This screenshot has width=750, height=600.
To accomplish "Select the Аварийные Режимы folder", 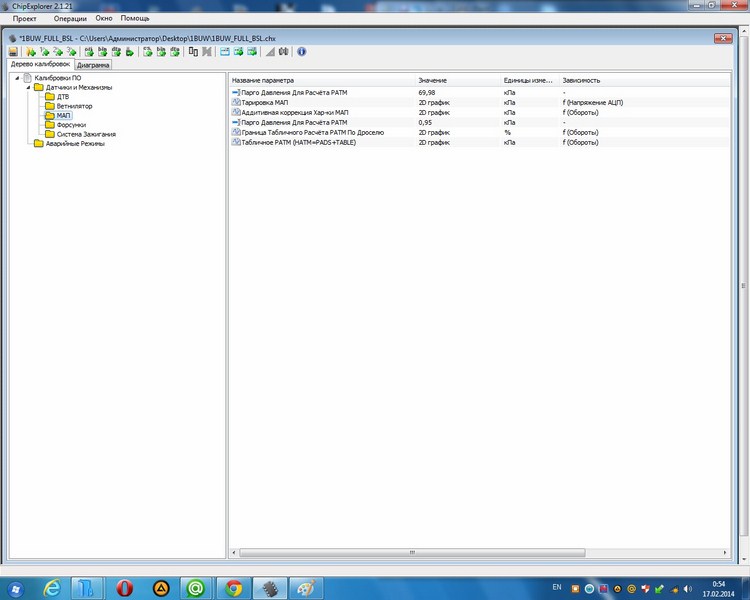I will (x=74, y=143).
